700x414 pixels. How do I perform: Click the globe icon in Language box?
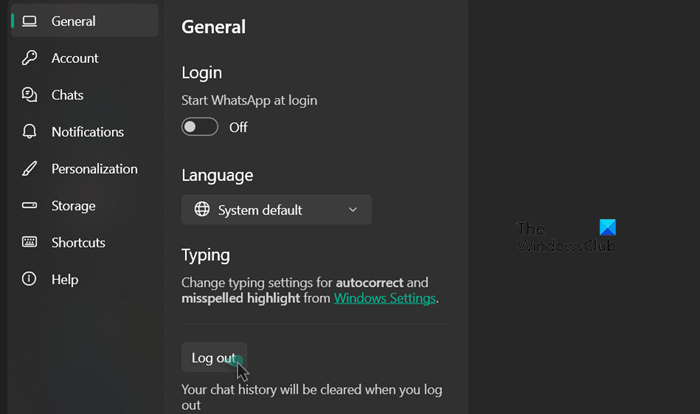click(x=202, y=210)
